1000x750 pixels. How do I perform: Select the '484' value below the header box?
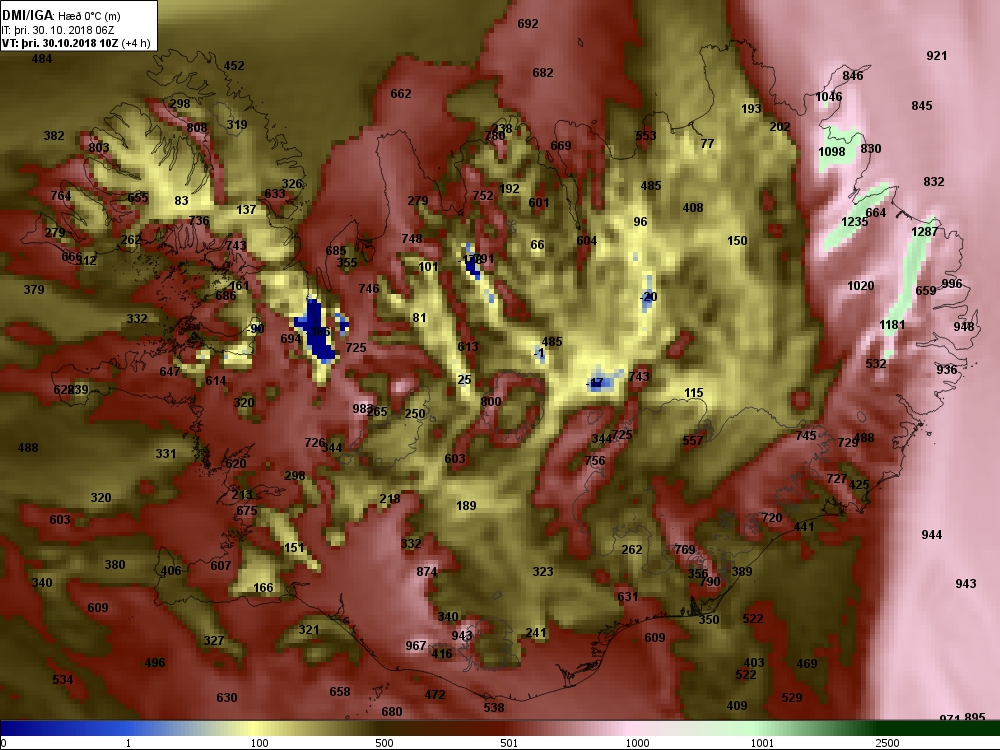click(x=41, y=59)
